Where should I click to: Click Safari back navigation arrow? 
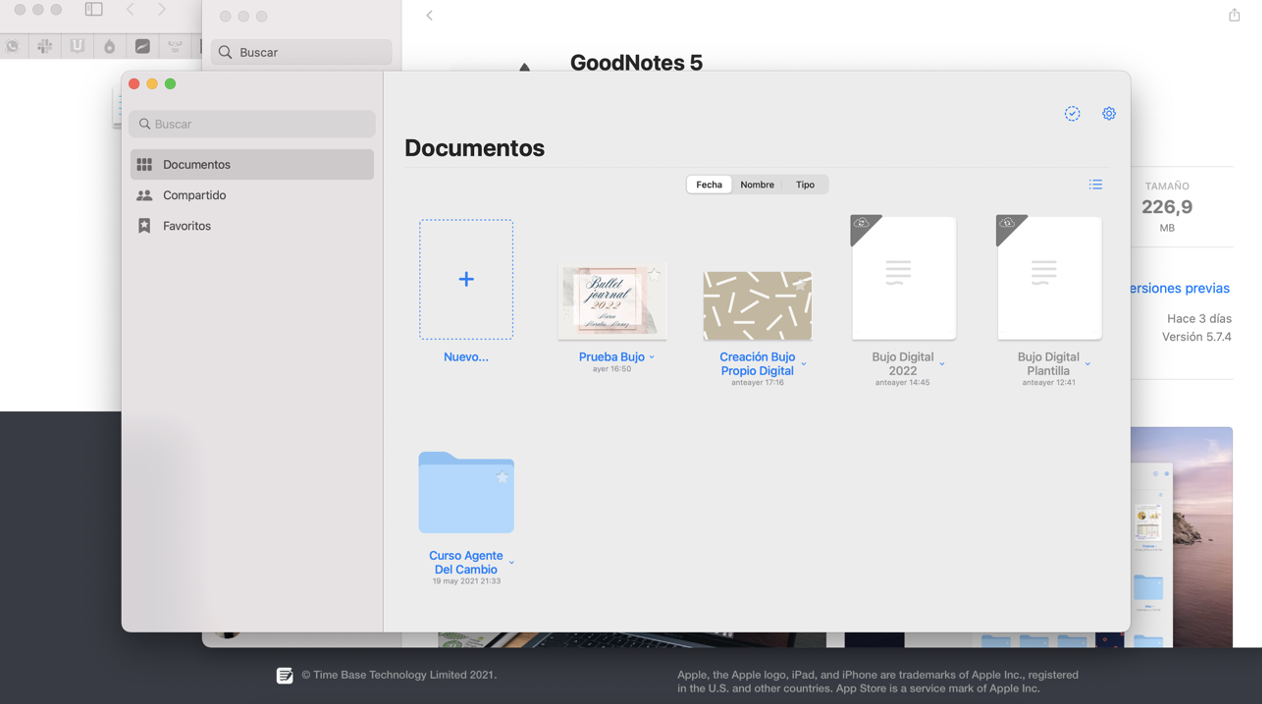[x=130, y=9]
